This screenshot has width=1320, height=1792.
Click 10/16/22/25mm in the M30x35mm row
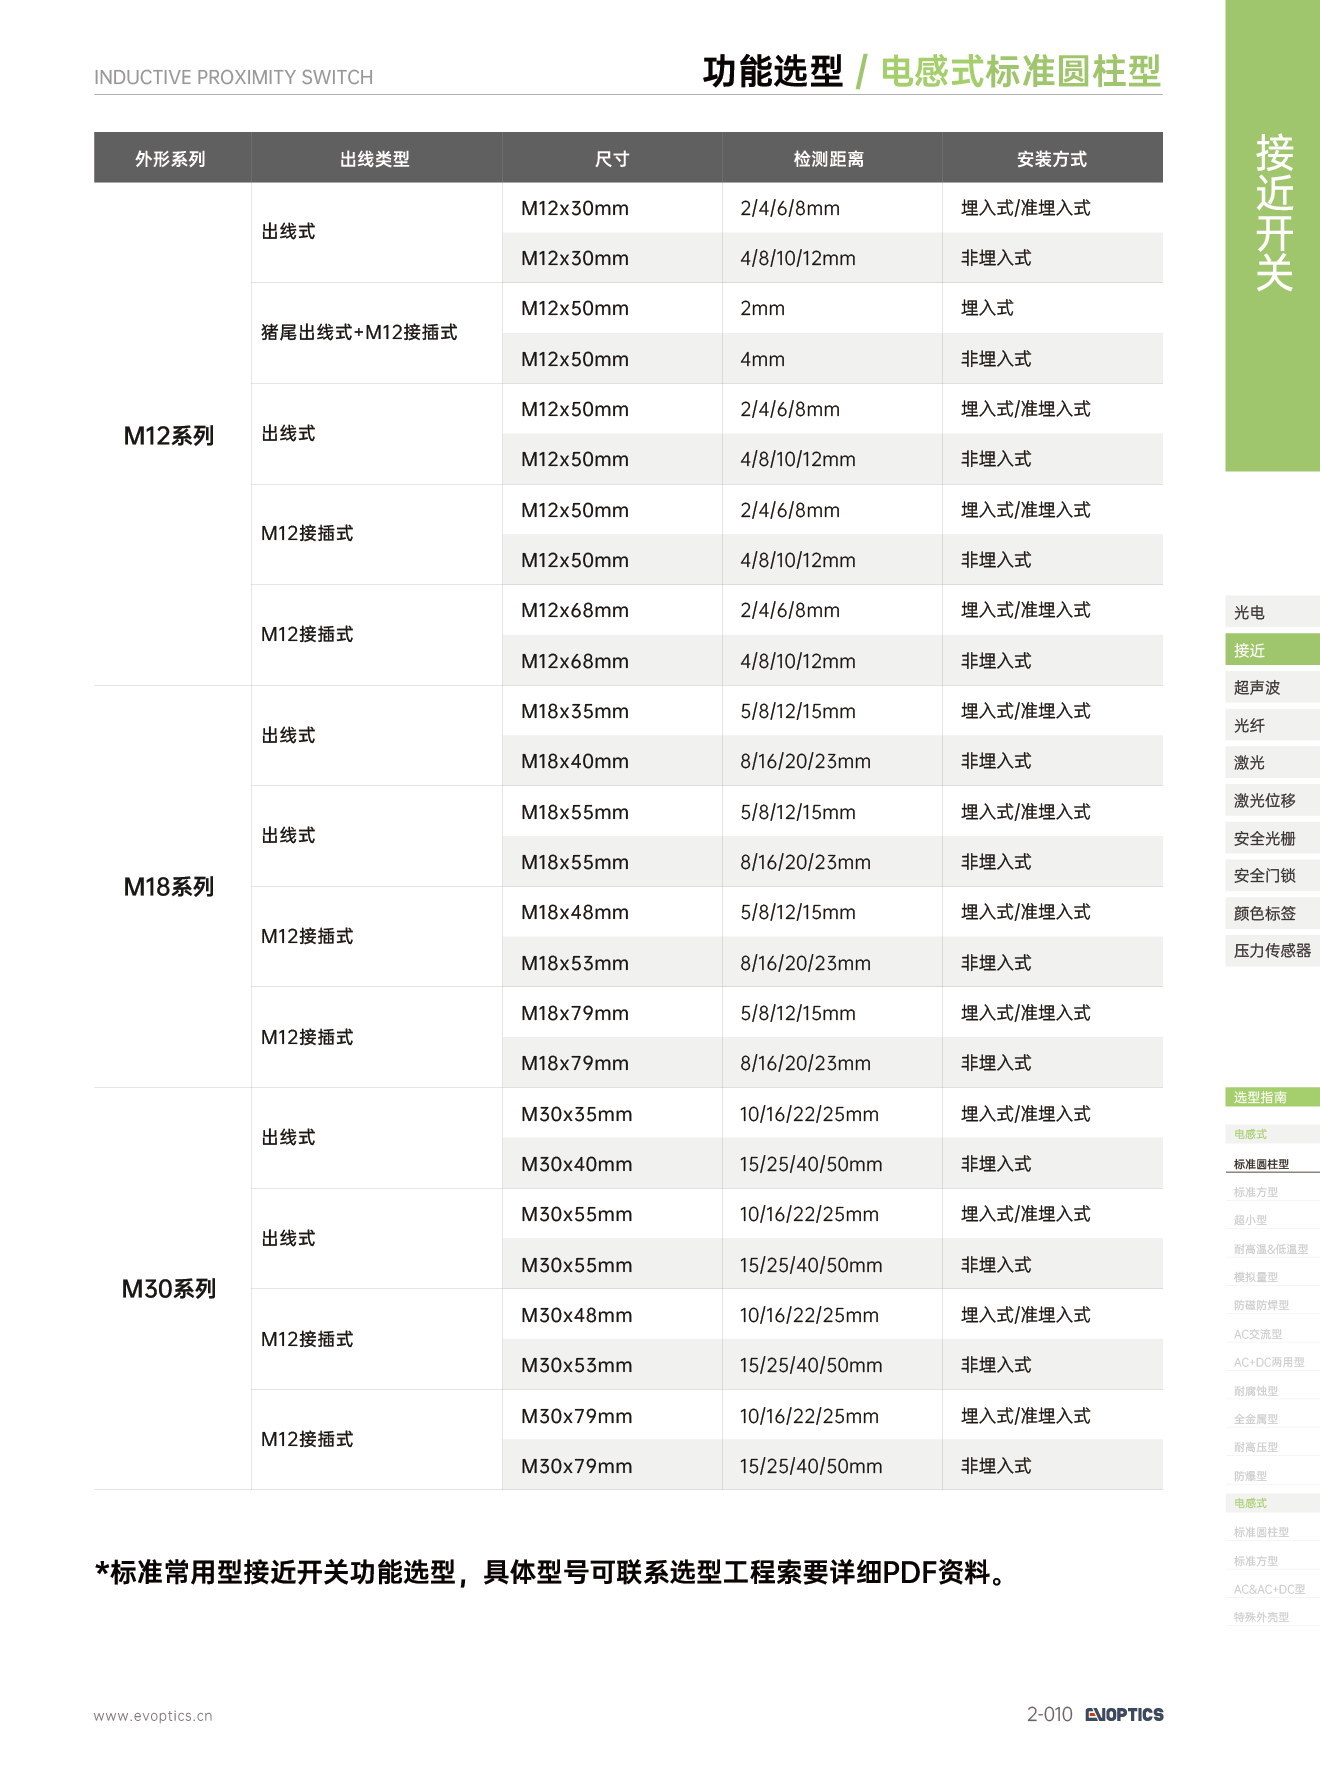pyautogui.click(x=832, y=1114)
